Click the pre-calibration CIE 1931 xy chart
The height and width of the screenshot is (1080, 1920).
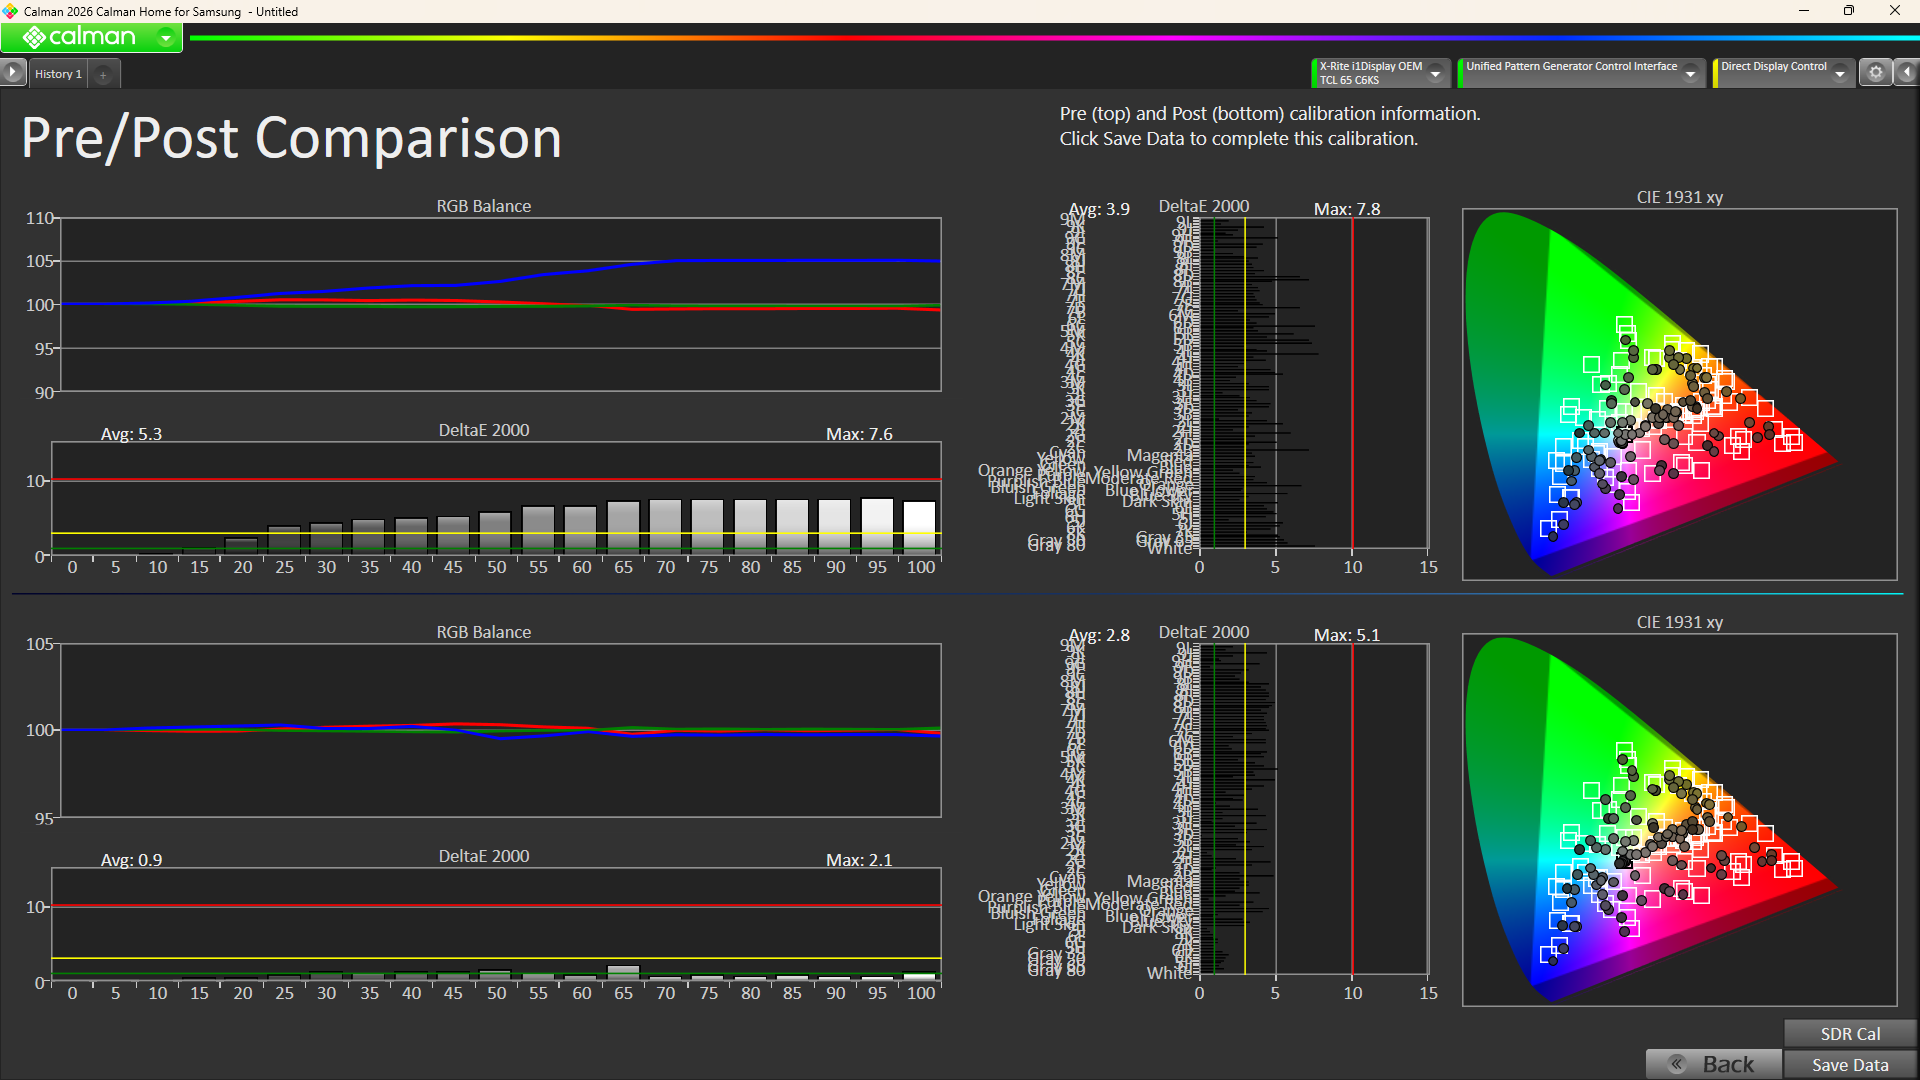pos(1679,394)
